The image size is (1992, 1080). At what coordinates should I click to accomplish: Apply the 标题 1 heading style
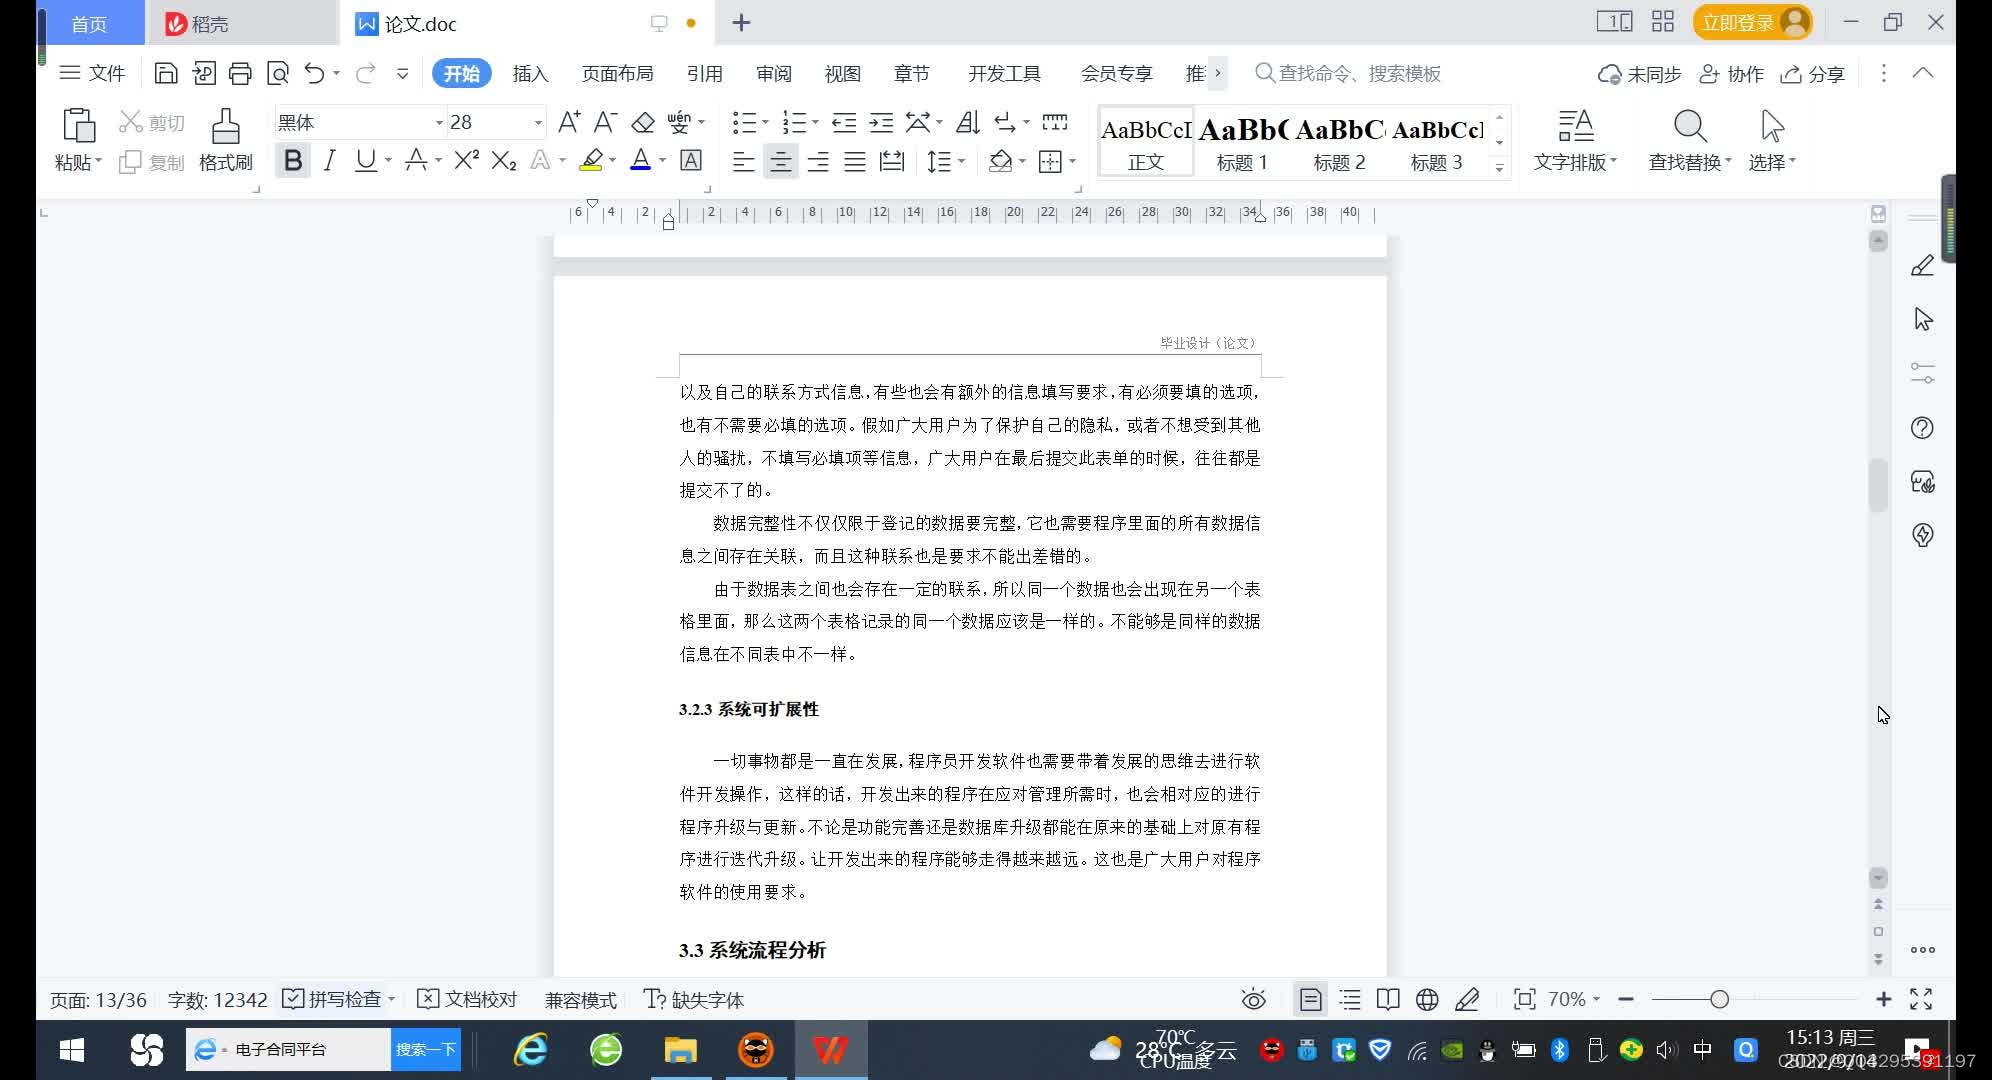(x=1242, y=141)
